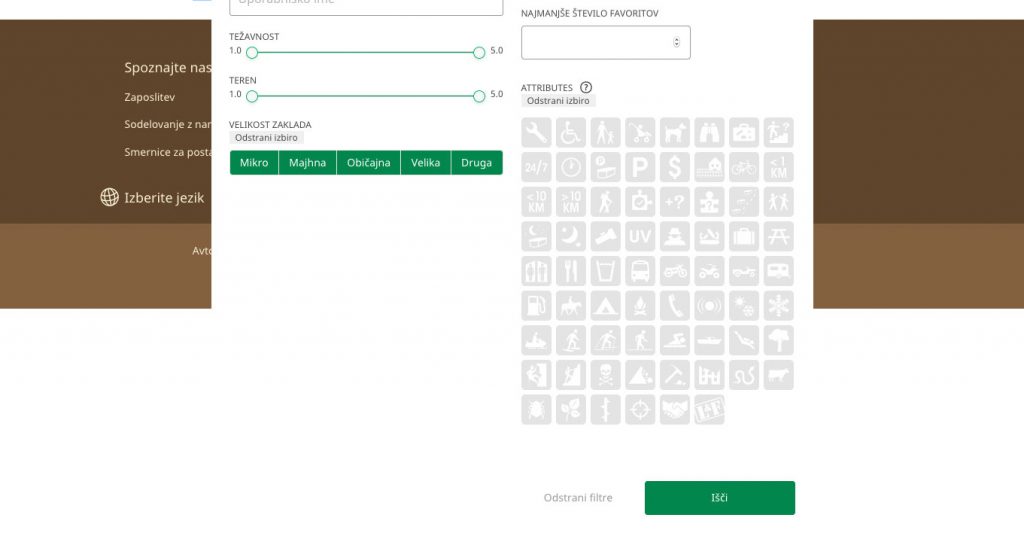
Task: Click the favorites count stepper arrows
Action: [x=676, y=42]
